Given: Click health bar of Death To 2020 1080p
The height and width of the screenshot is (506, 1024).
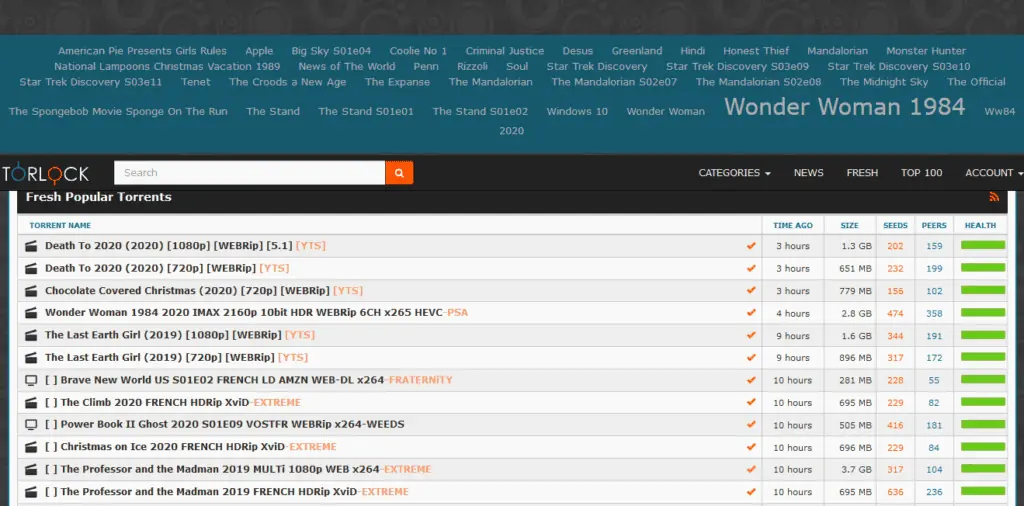Looking at the screenshot, I should click(983, 245).
